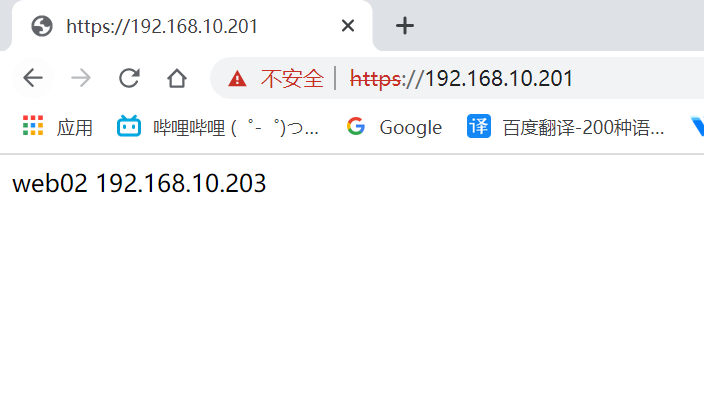
Task: Open a new tab with plus button
Action: (x=405, y=26)
